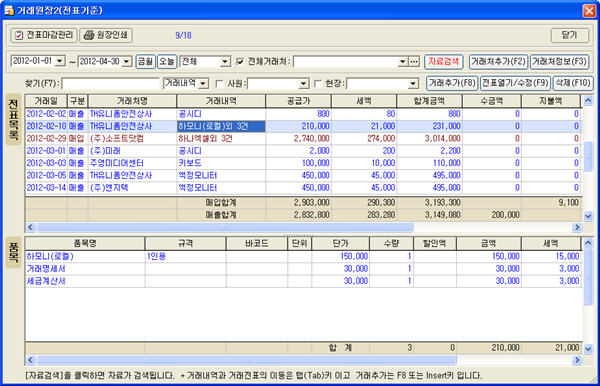Screen dimensions: 600x386
Task: Select the 품목 side tab
Action: click(x=14, y=252)
